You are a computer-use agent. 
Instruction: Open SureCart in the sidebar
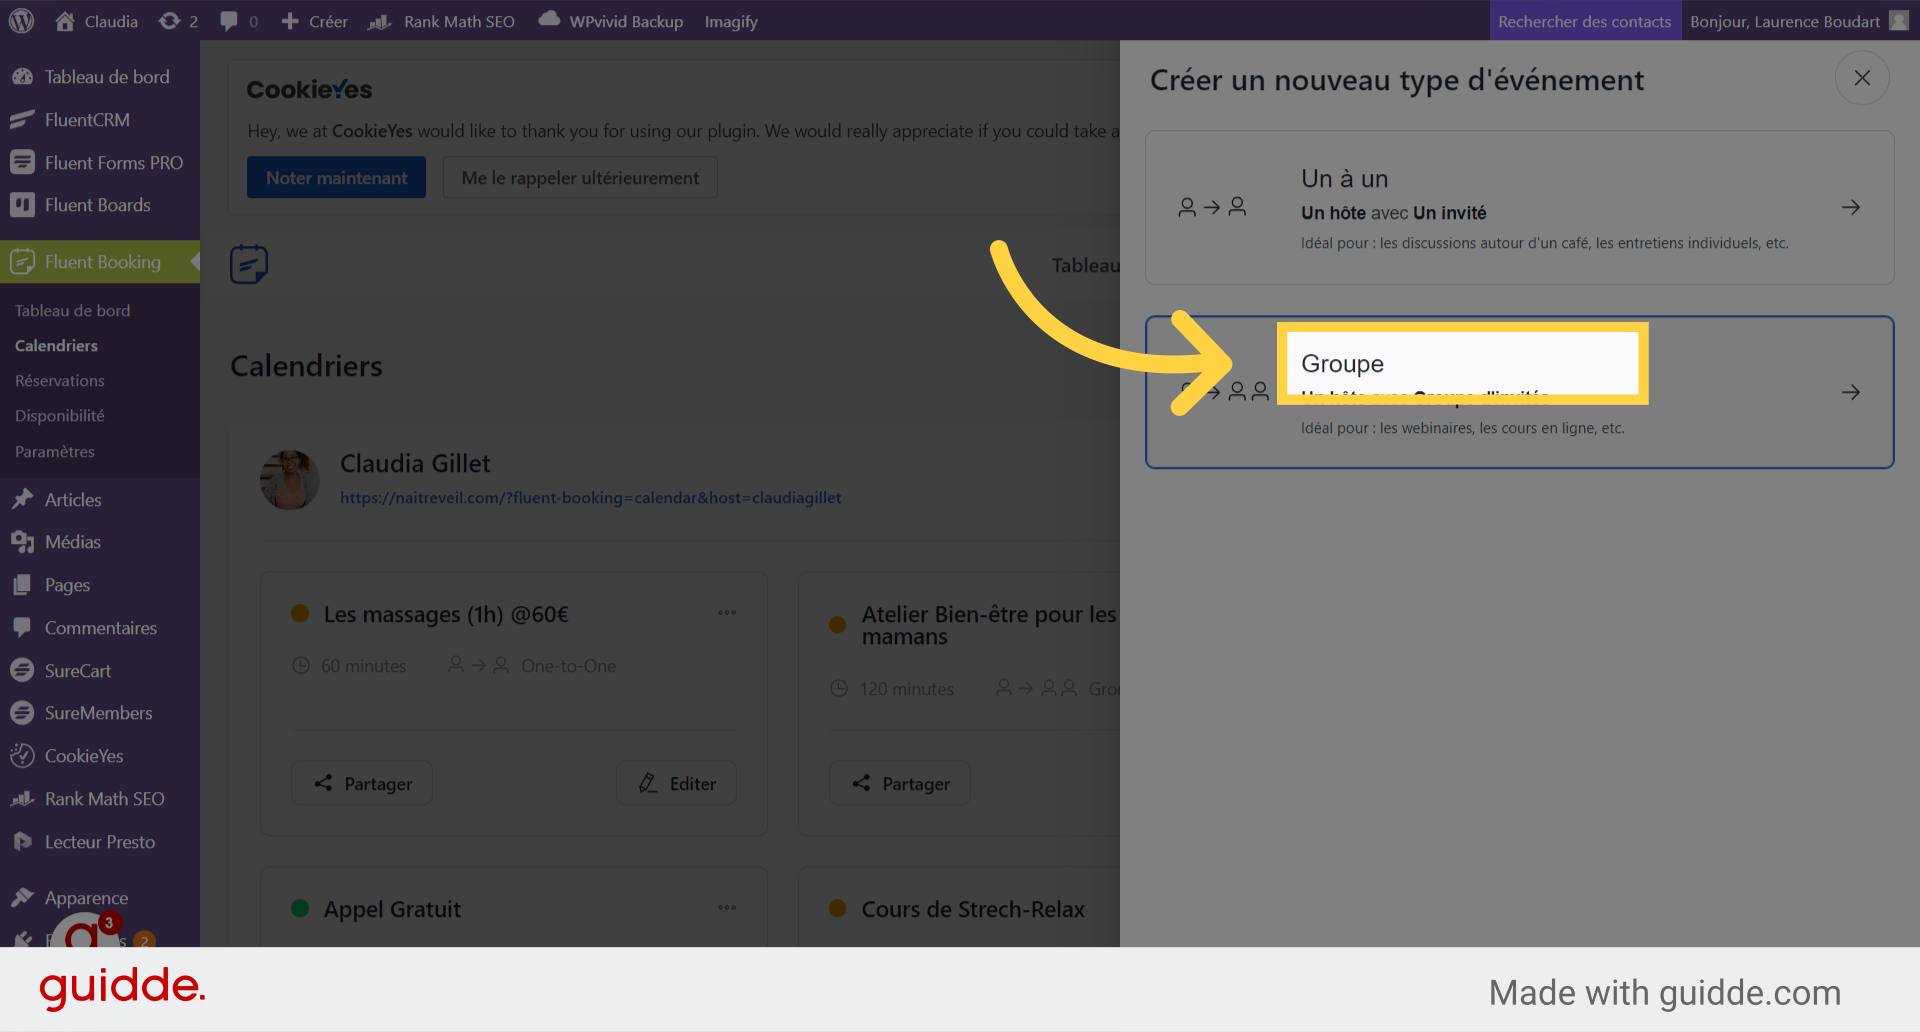(x=100, y=671)
